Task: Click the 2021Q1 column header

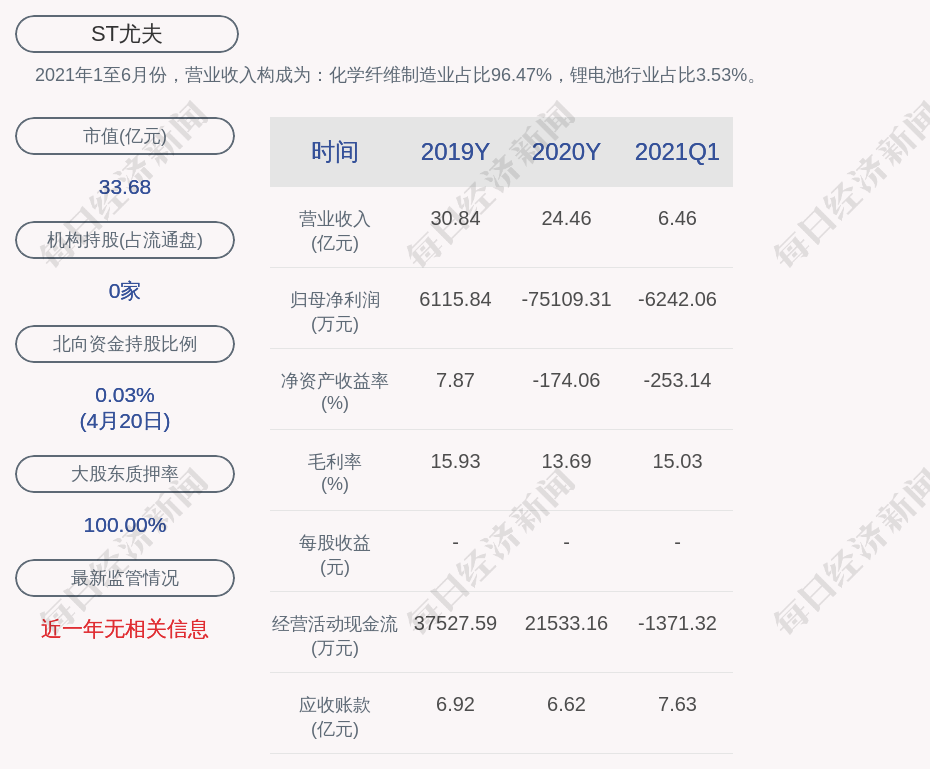Action: [677, 152]
